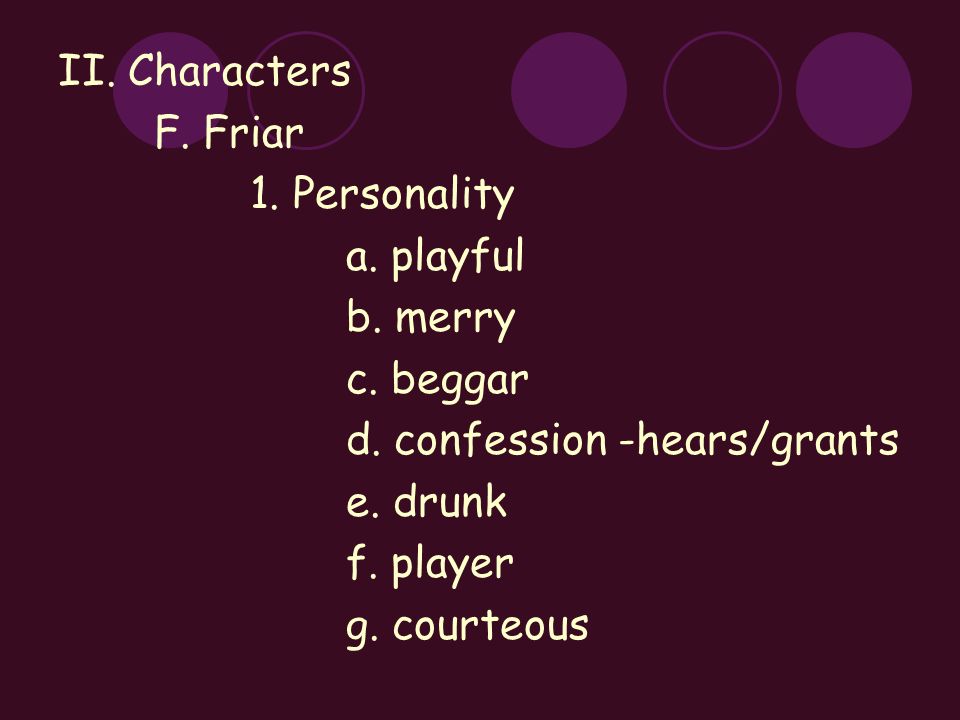Select the filled purple circle at top center
This screenshot has width=960, height=720.
click(x=569, y=90)
